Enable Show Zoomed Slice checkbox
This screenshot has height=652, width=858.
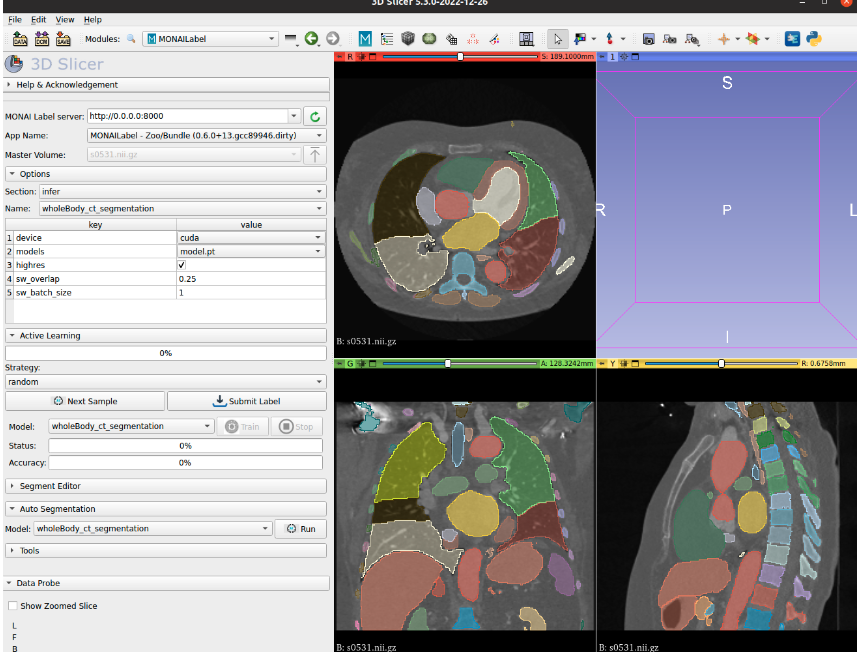click(x=13, y=606)
